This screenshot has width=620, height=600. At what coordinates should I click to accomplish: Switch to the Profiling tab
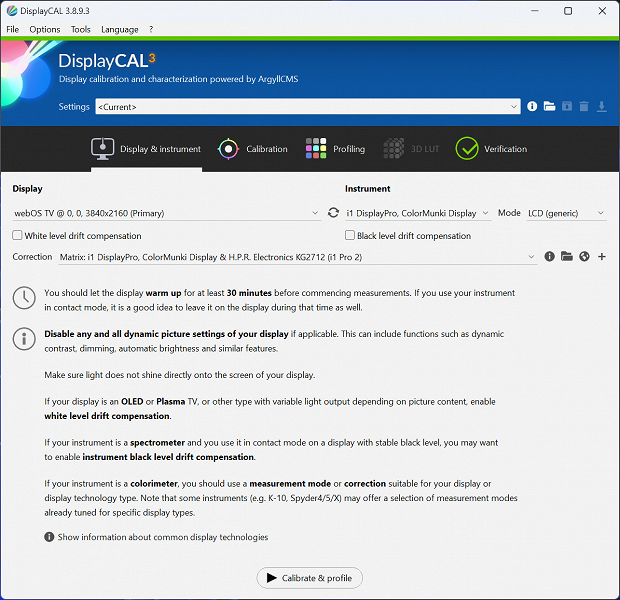pos(335,149)
